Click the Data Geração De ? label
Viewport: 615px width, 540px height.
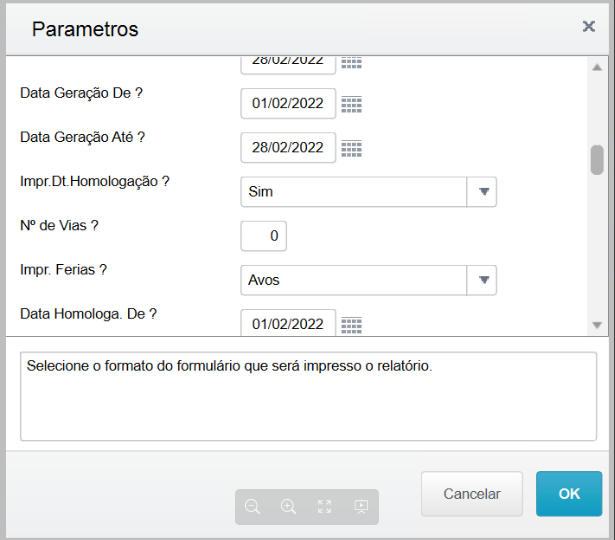[81, 93]
